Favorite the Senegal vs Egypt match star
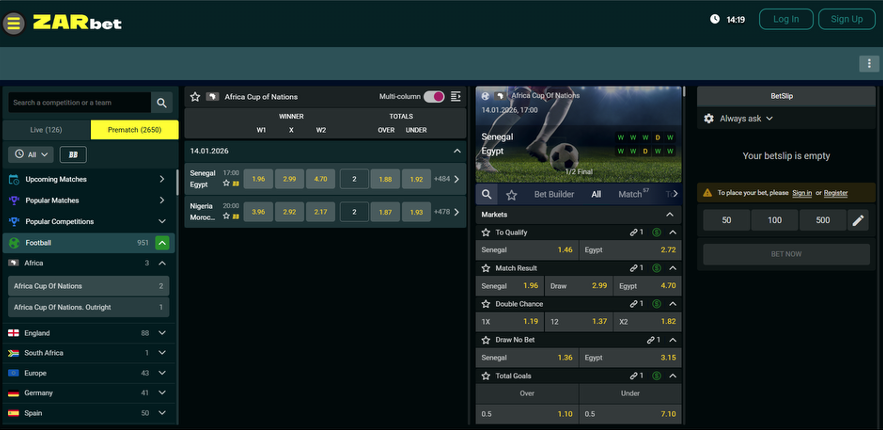The width and height of the screenshot is (884, 430). click(226, 183)
